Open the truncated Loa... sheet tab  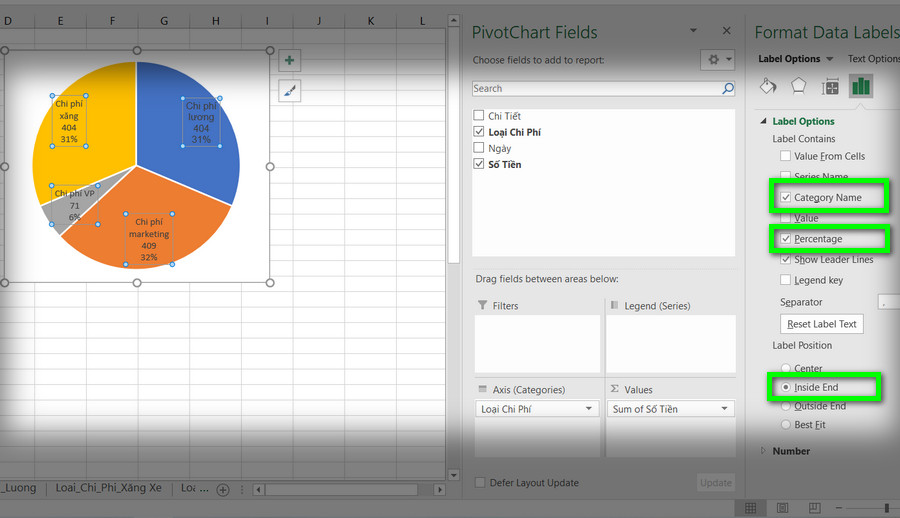click(195, 488)
